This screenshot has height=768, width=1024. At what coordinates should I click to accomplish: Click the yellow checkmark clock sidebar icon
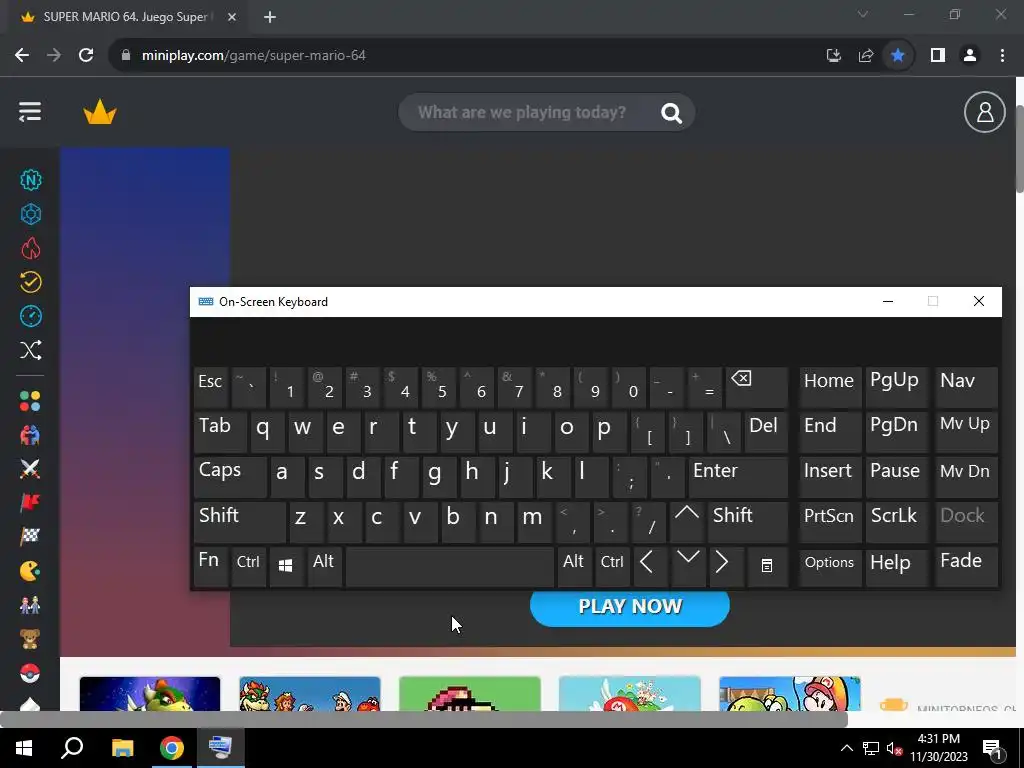point(31,282)
